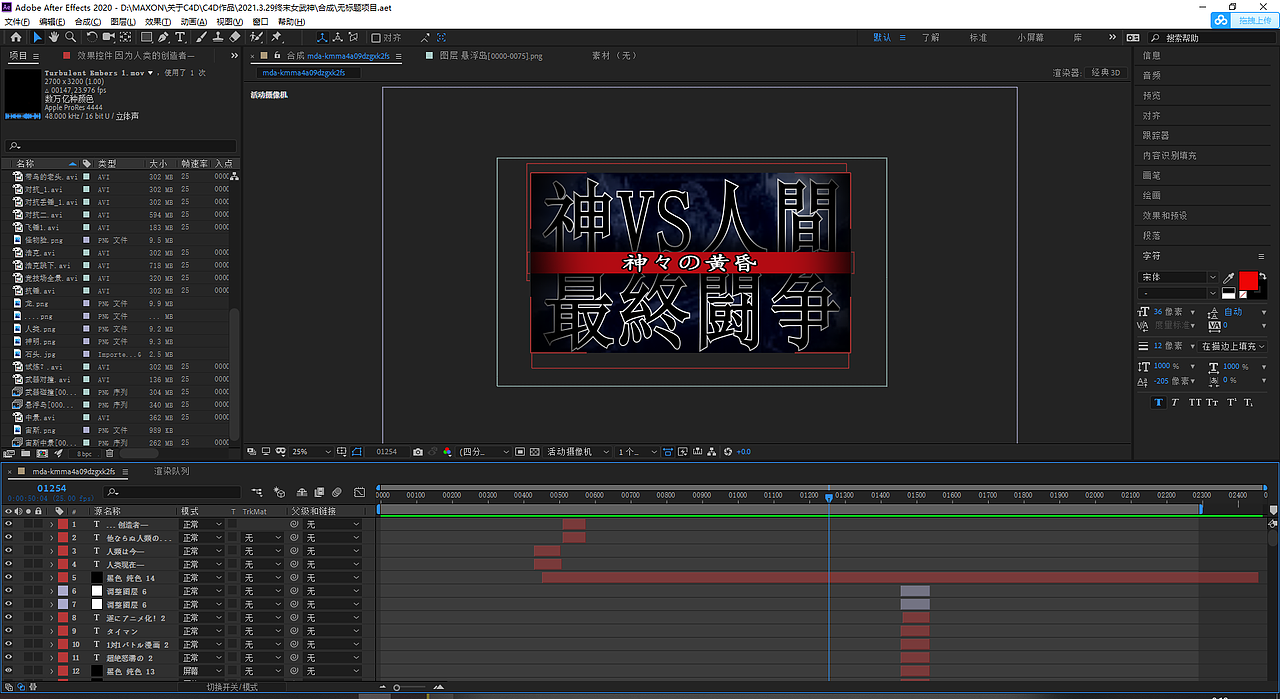Select the Puppet Pin tool

[276, 37]
